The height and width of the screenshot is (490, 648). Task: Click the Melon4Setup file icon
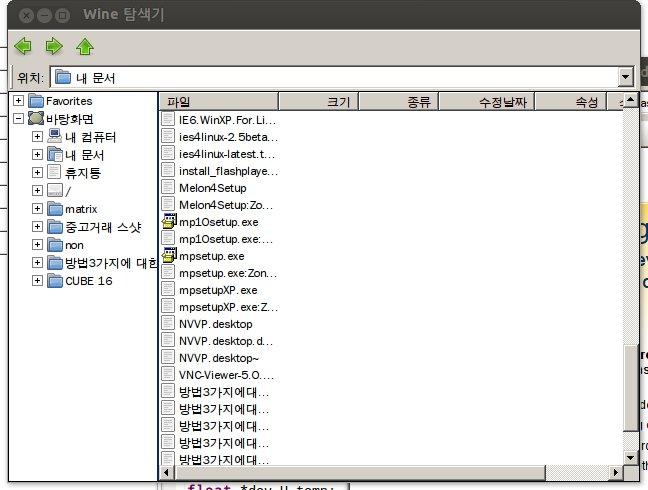coord(168,187)
